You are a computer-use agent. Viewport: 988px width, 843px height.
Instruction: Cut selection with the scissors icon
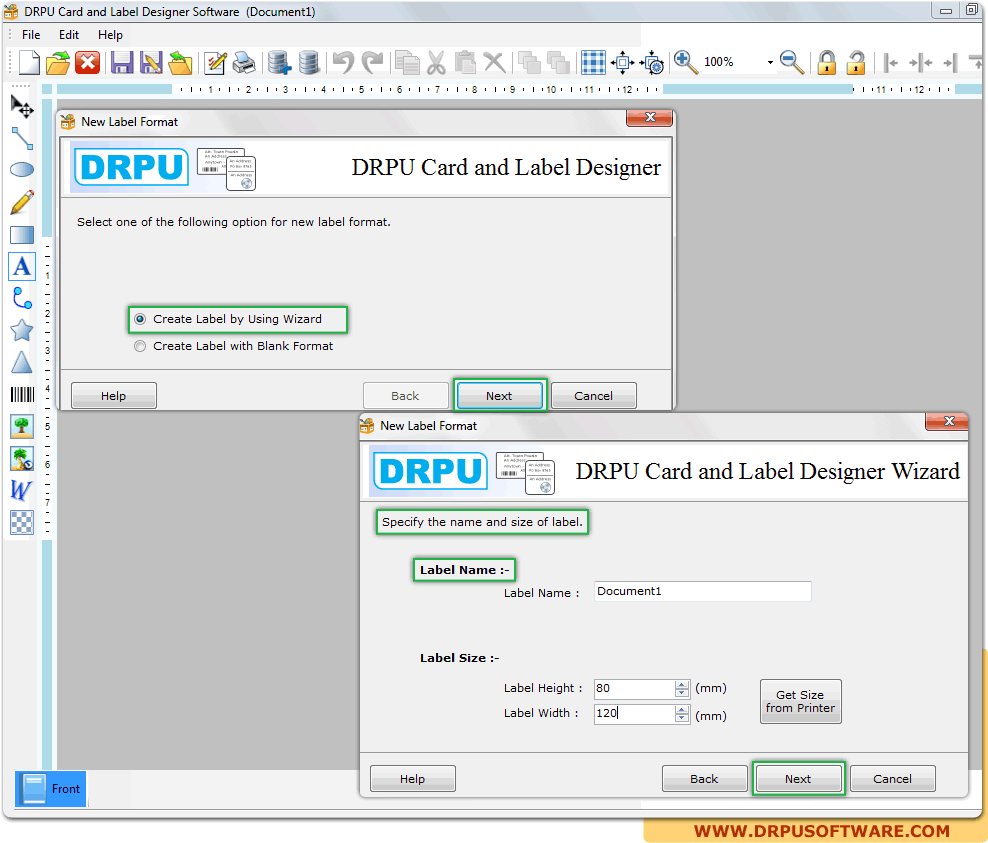click(436, 62)
